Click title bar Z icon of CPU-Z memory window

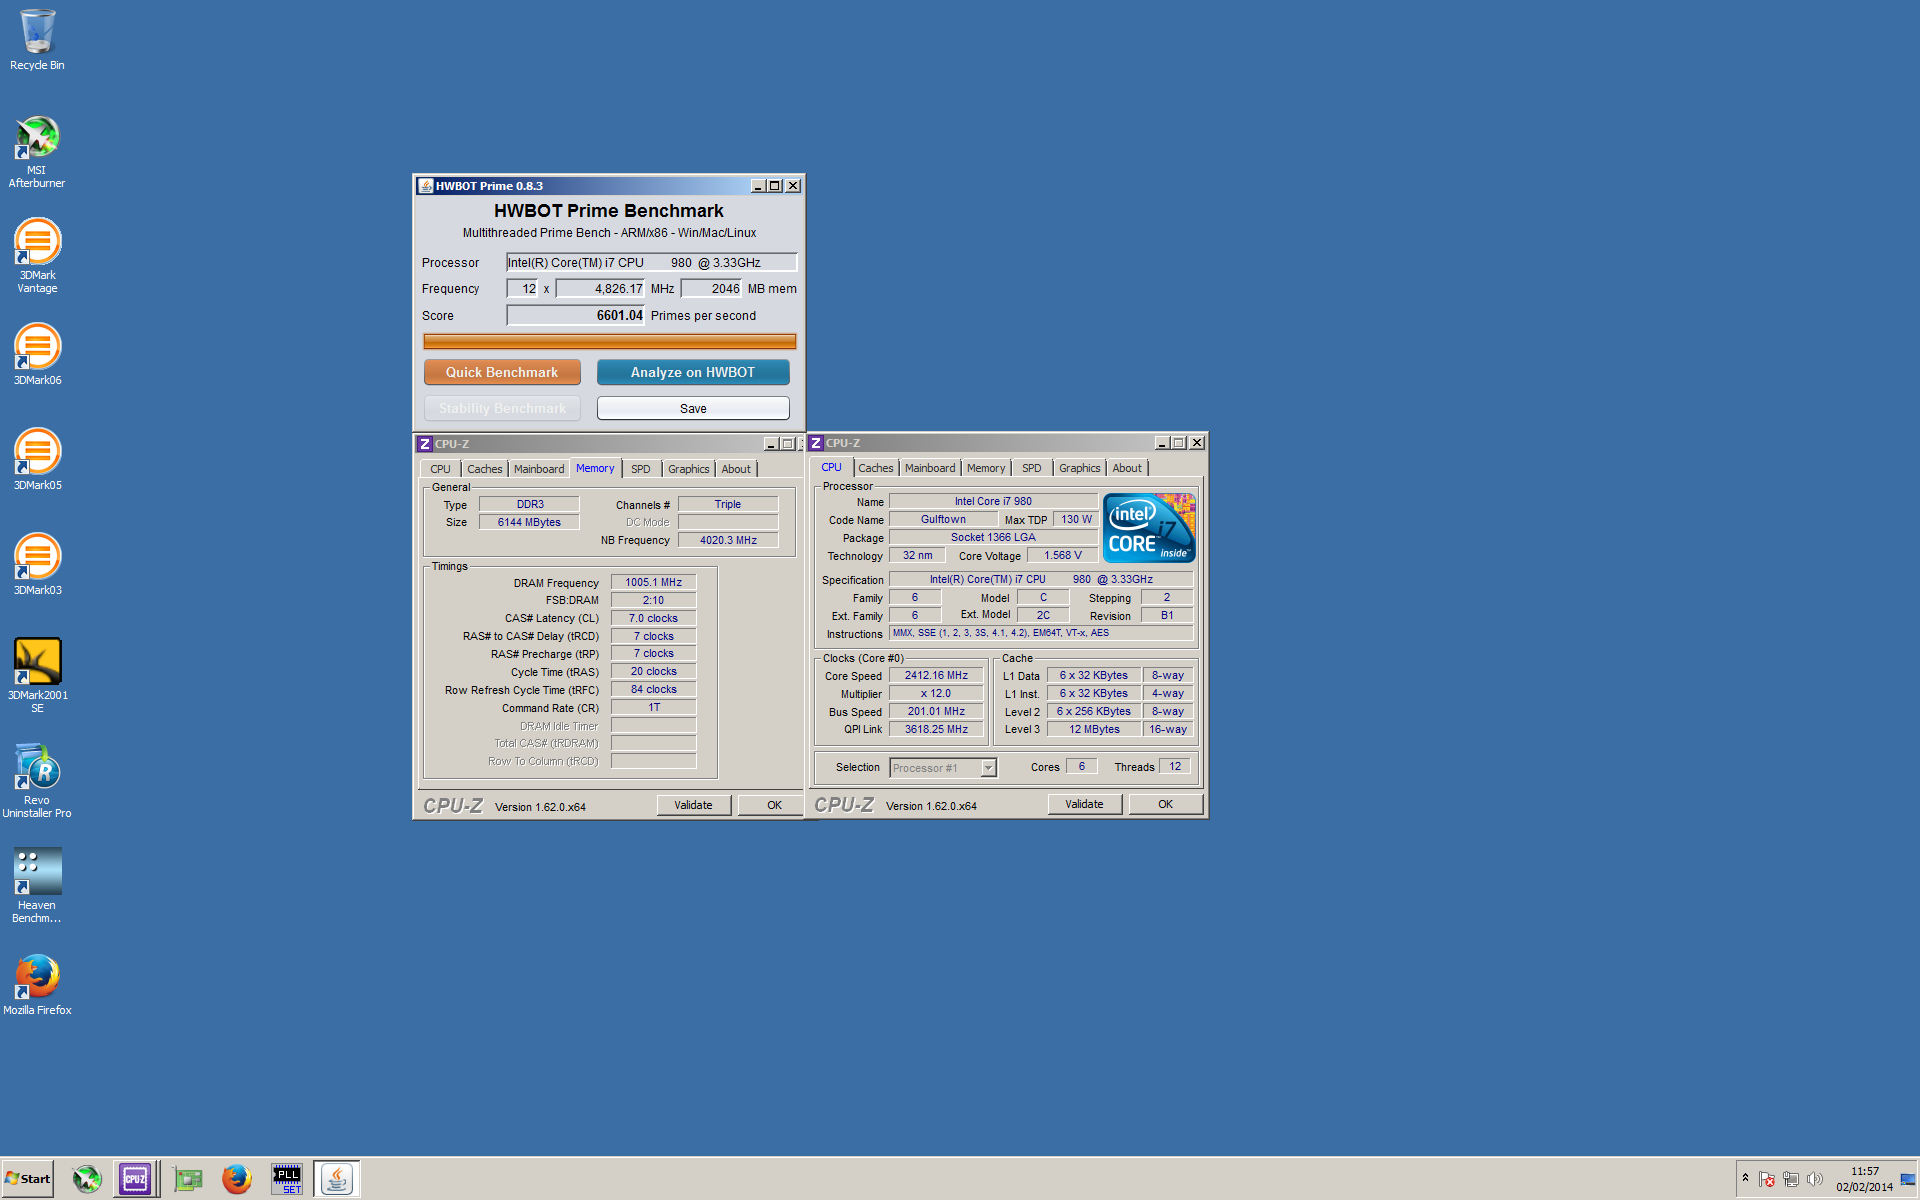(x=425, y=444)
